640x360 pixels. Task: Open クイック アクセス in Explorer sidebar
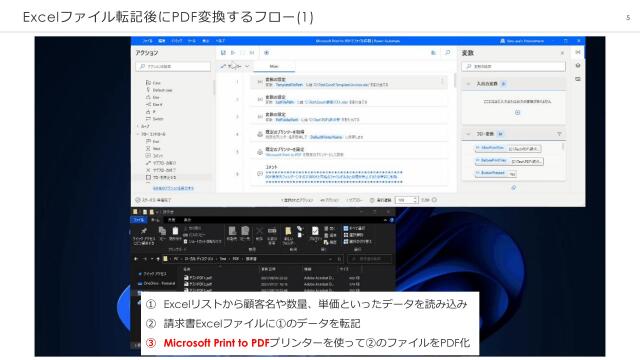pyautogui.click(x=153, y=273)
